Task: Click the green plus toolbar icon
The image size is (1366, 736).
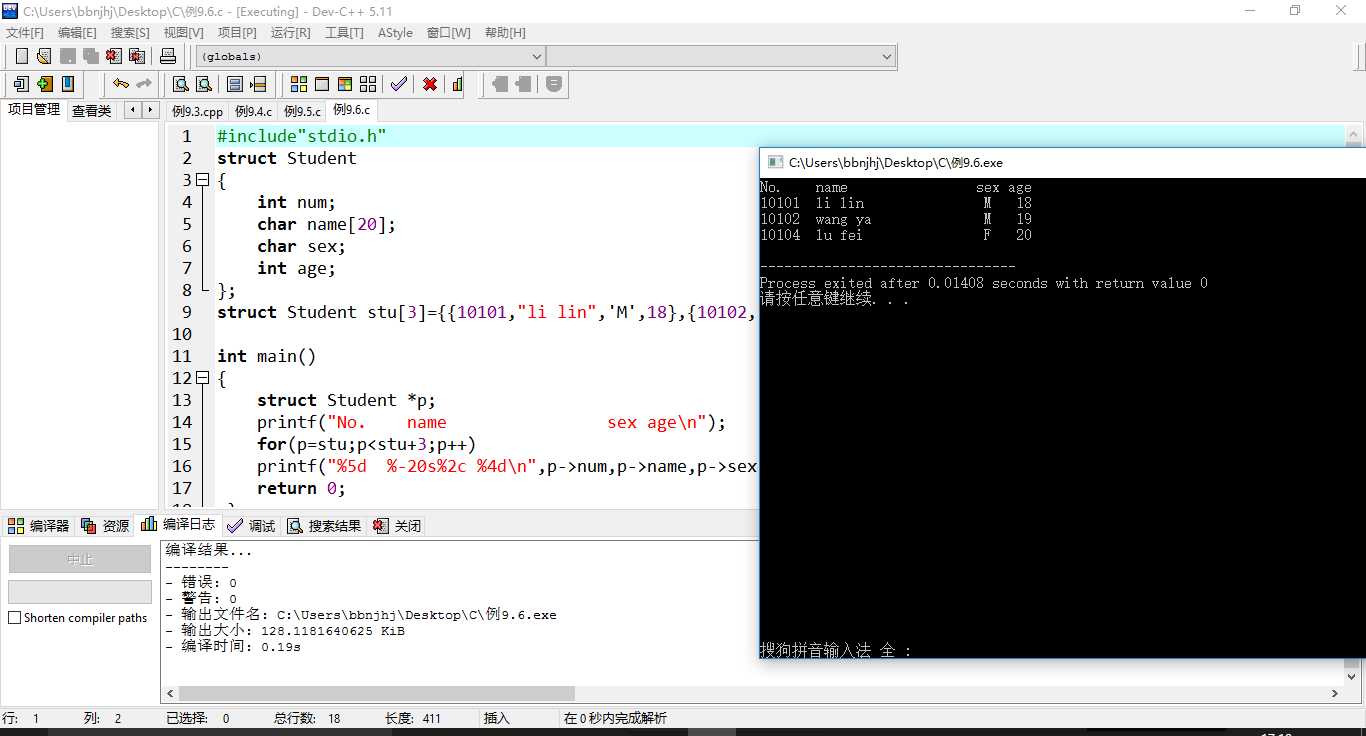Action: pyautogui.click(x=44, y=84)
